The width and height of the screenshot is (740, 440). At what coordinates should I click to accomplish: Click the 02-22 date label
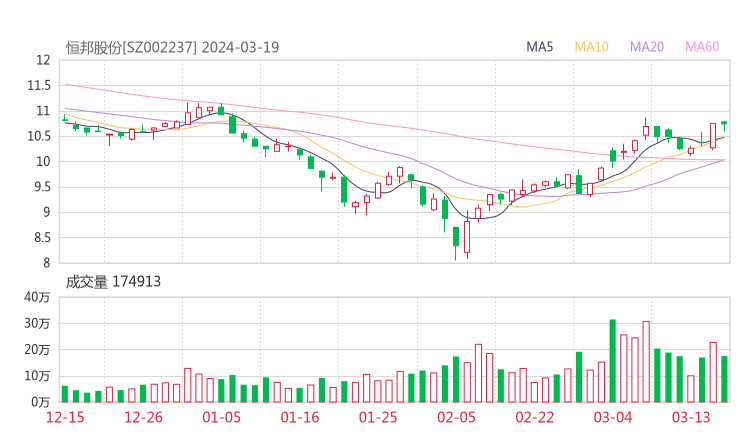tap(535, 417)
